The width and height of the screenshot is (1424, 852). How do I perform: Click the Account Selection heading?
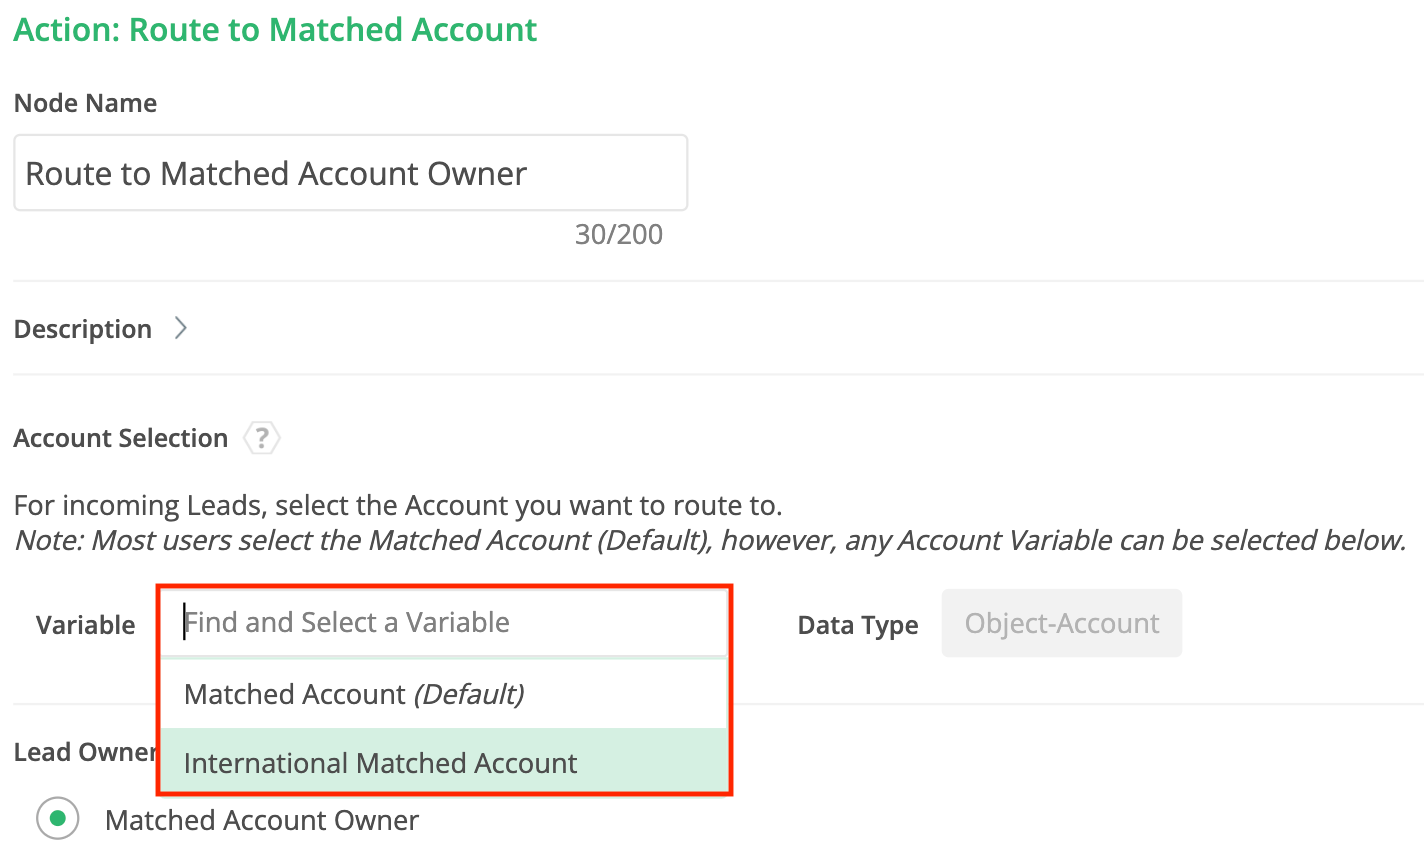121,438
